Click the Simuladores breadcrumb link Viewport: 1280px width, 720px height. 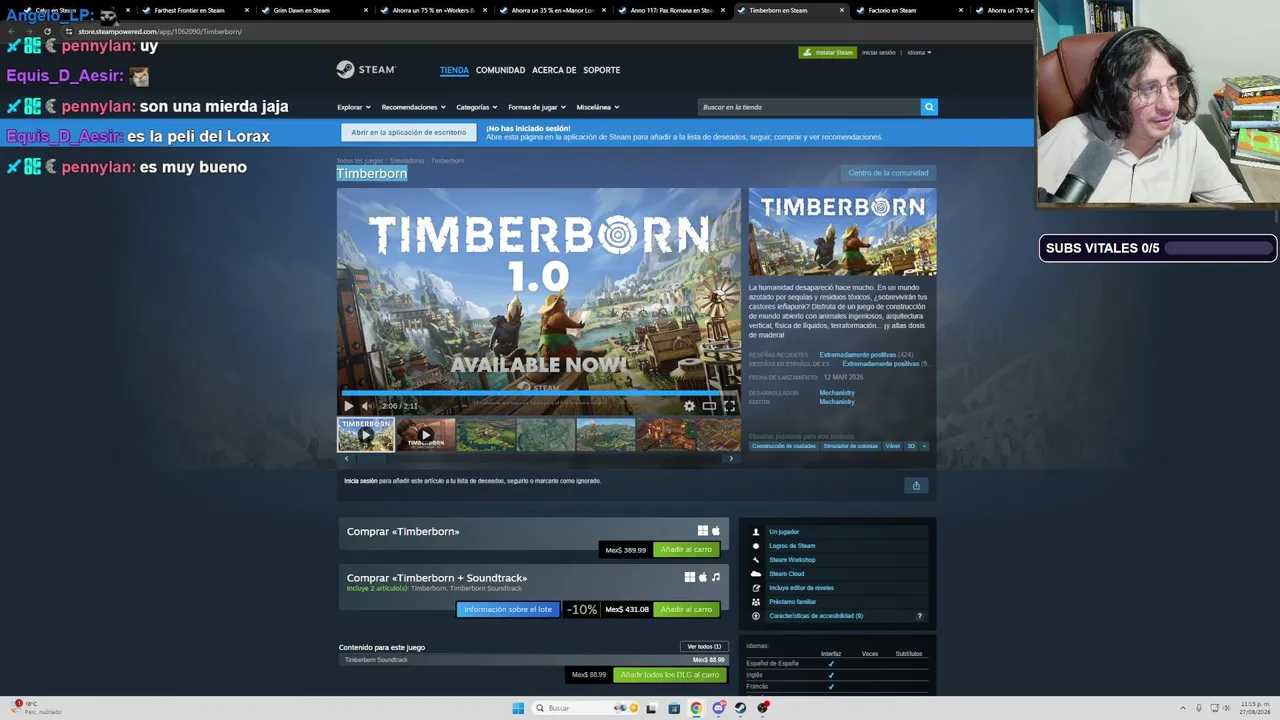pos(407,161)
